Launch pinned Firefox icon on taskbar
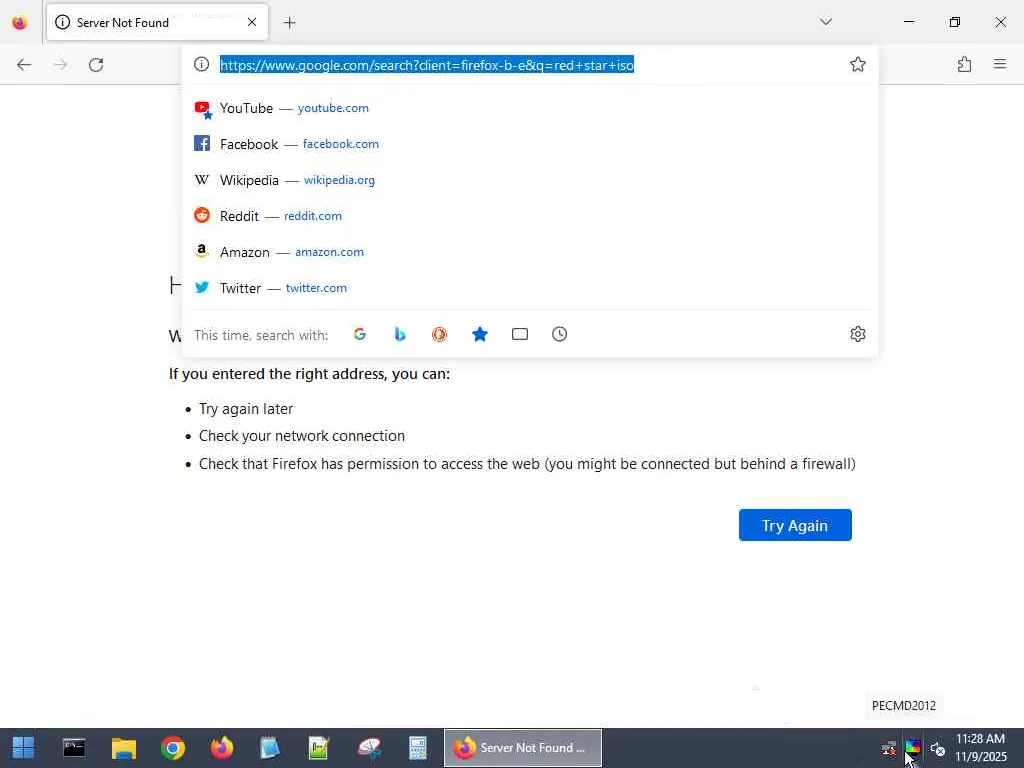This screenshot has width=1024, height=768. click(222, 748)
